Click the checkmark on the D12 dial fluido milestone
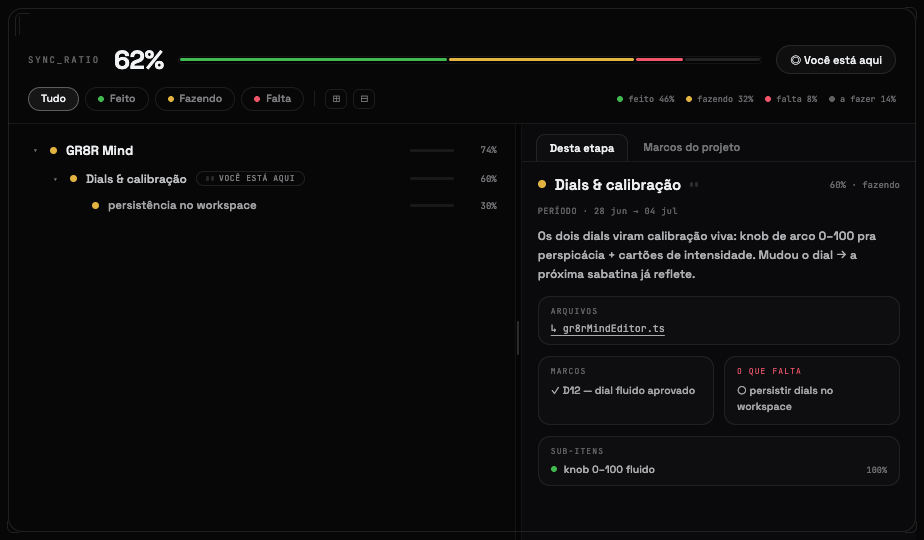This screenshot has width=924, height=540. click(x=555, y=391)
